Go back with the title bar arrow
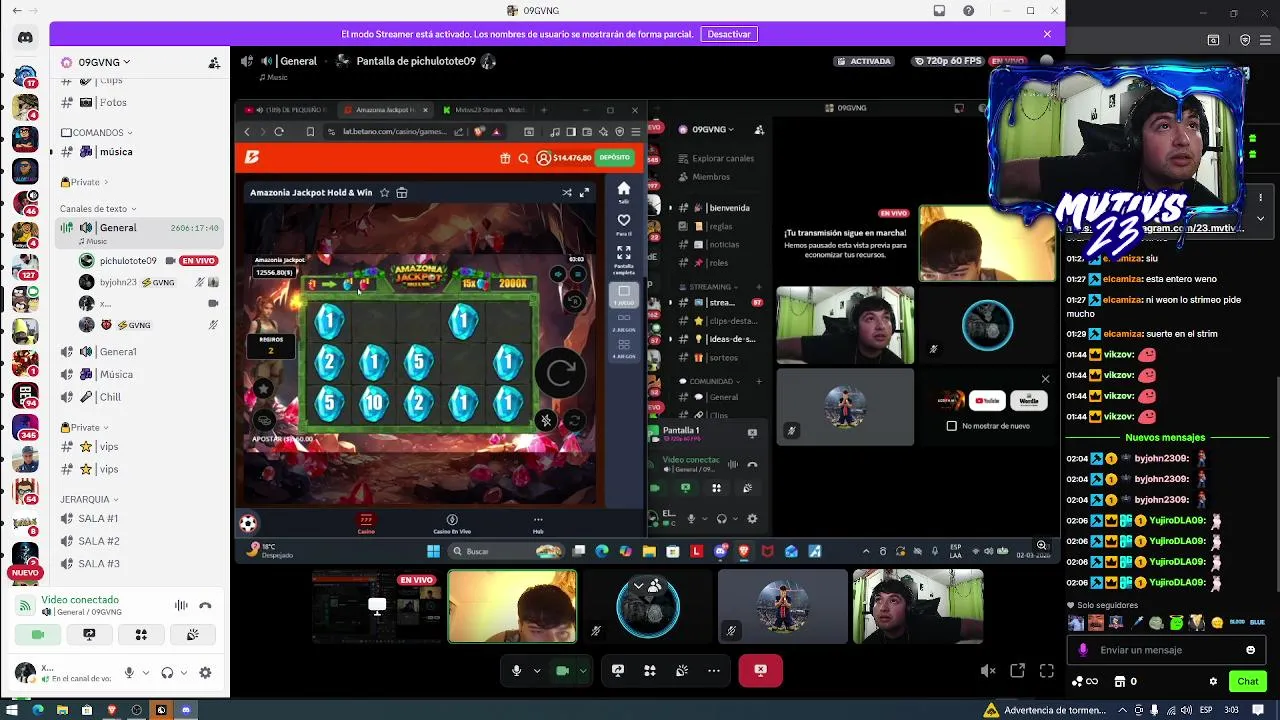 16,11
